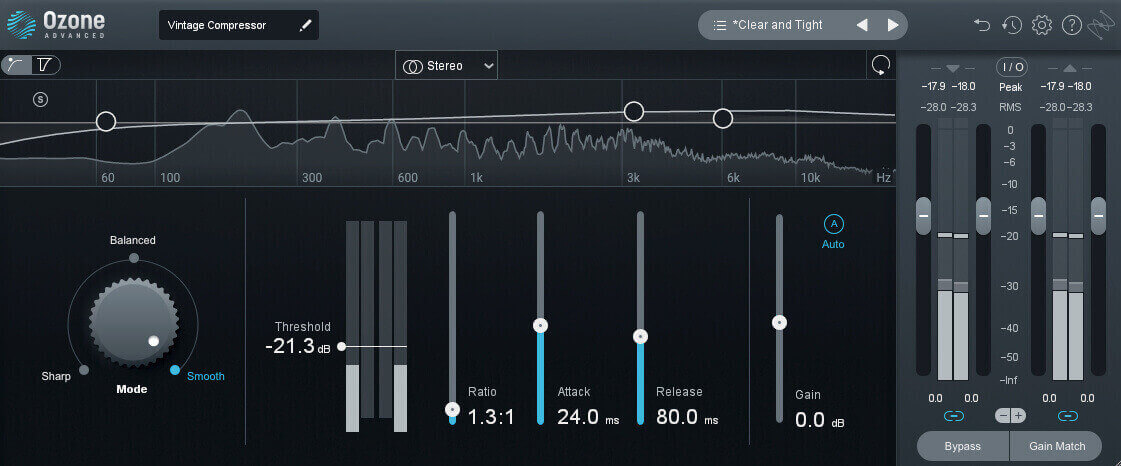Screen dimensions: 1121x466
Task: Click the Release slider handle
Action: tap(641, 337)
